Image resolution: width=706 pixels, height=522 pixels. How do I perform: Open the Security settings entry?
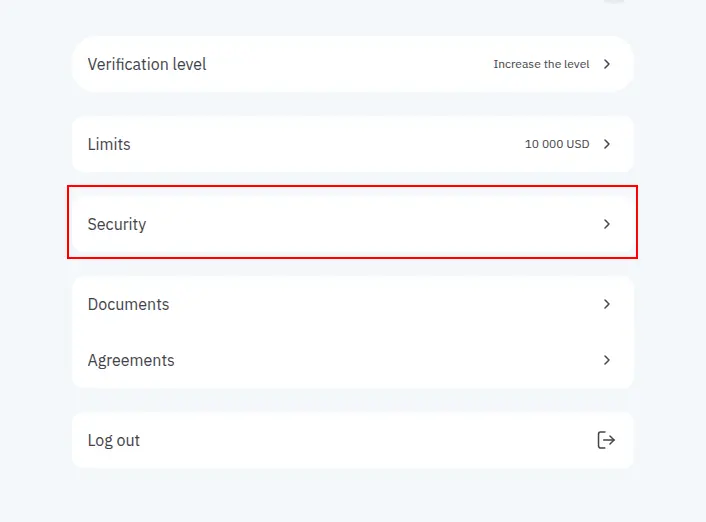(x=117, y=224)
